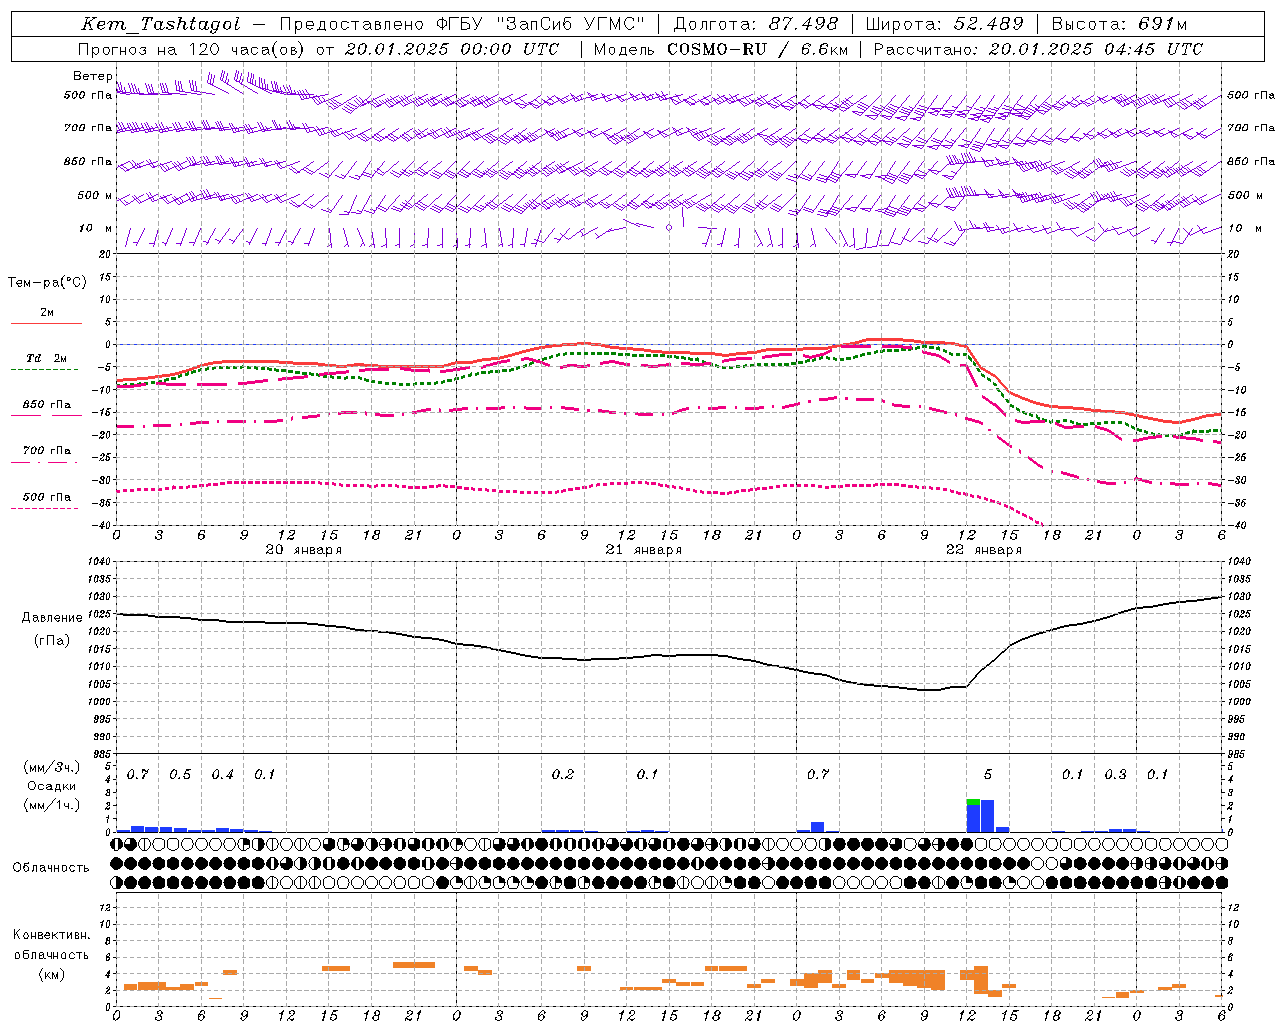
Task: Click the 'Облачность' cloudiness row label
Action: tap(51, 867)
